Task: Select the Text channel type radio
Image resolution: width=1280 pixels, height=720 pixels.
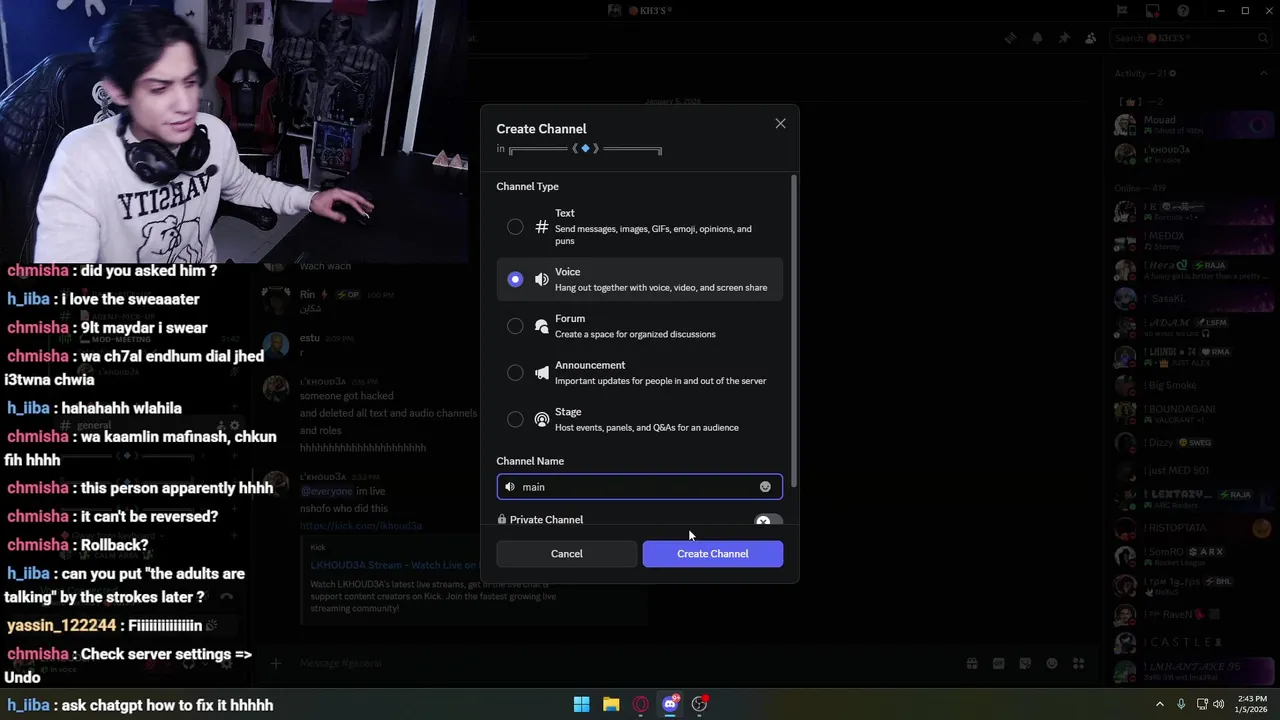Action: pos(515,227)
